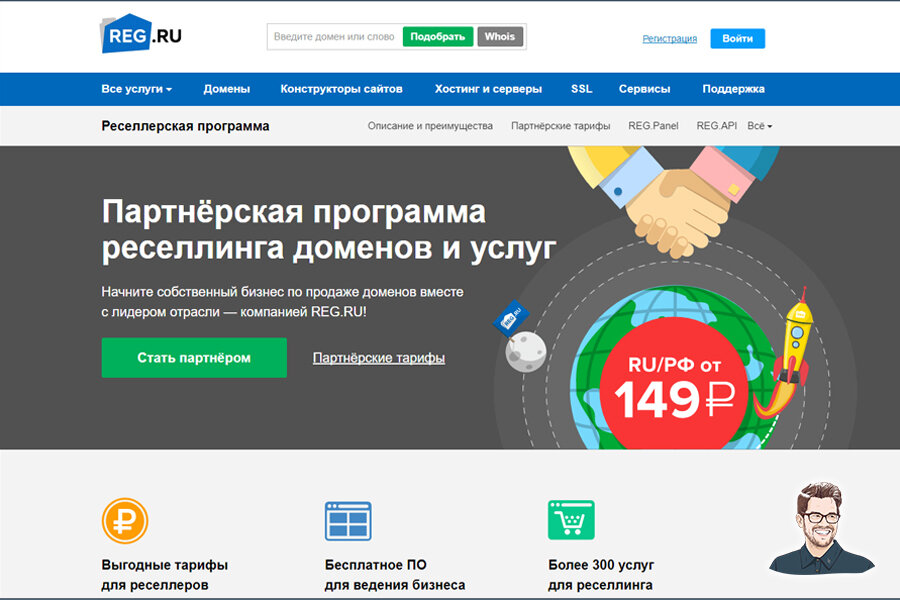This screenshot has width=900, height=600.
Task: Click the support assistant avatar
Action: click(x=821, y=528)
